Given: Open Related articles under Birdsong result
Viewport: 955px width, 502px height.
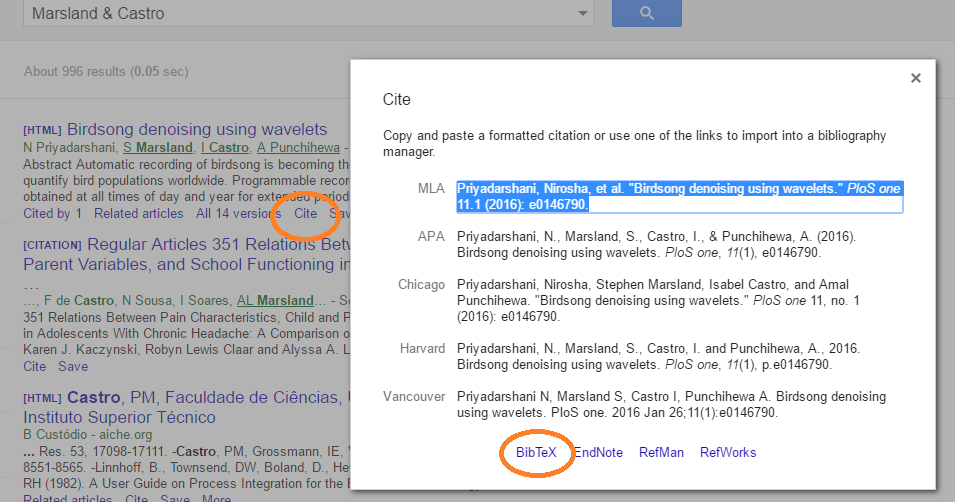Looking at the screenshot, I should [138, 214].
